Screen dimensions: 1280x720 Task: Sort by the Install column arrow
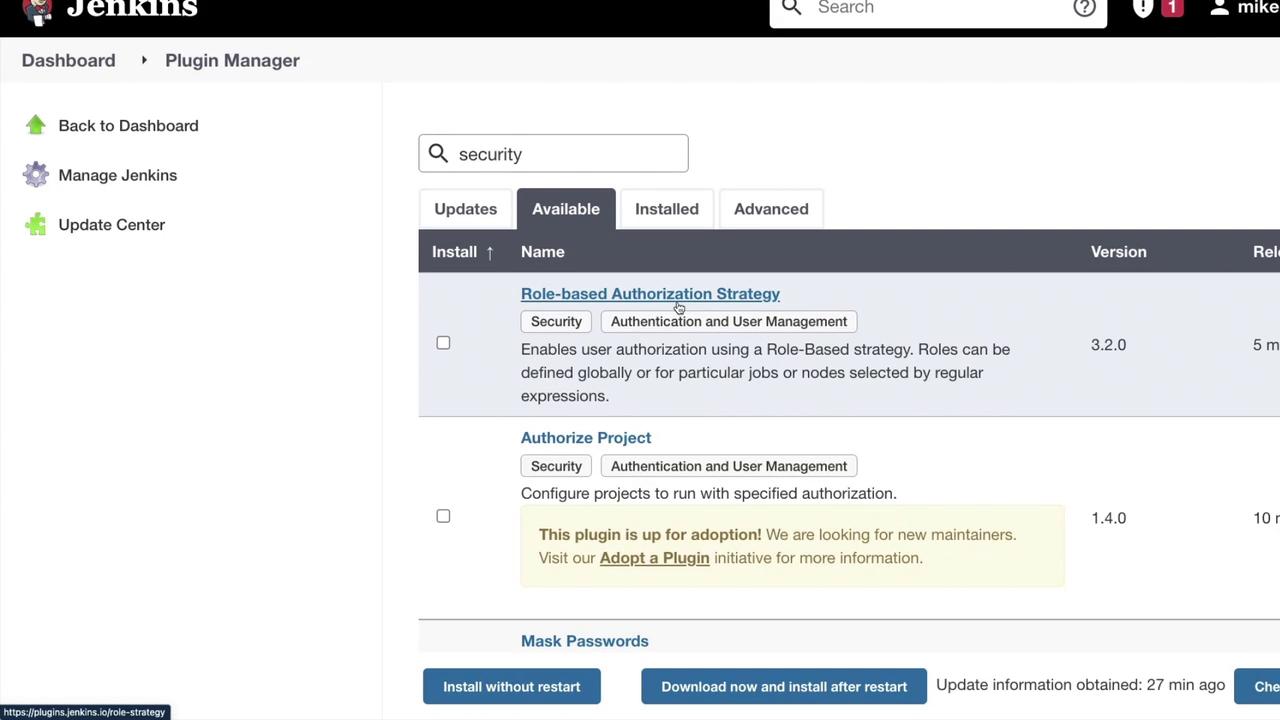click(x=489, y=252)
